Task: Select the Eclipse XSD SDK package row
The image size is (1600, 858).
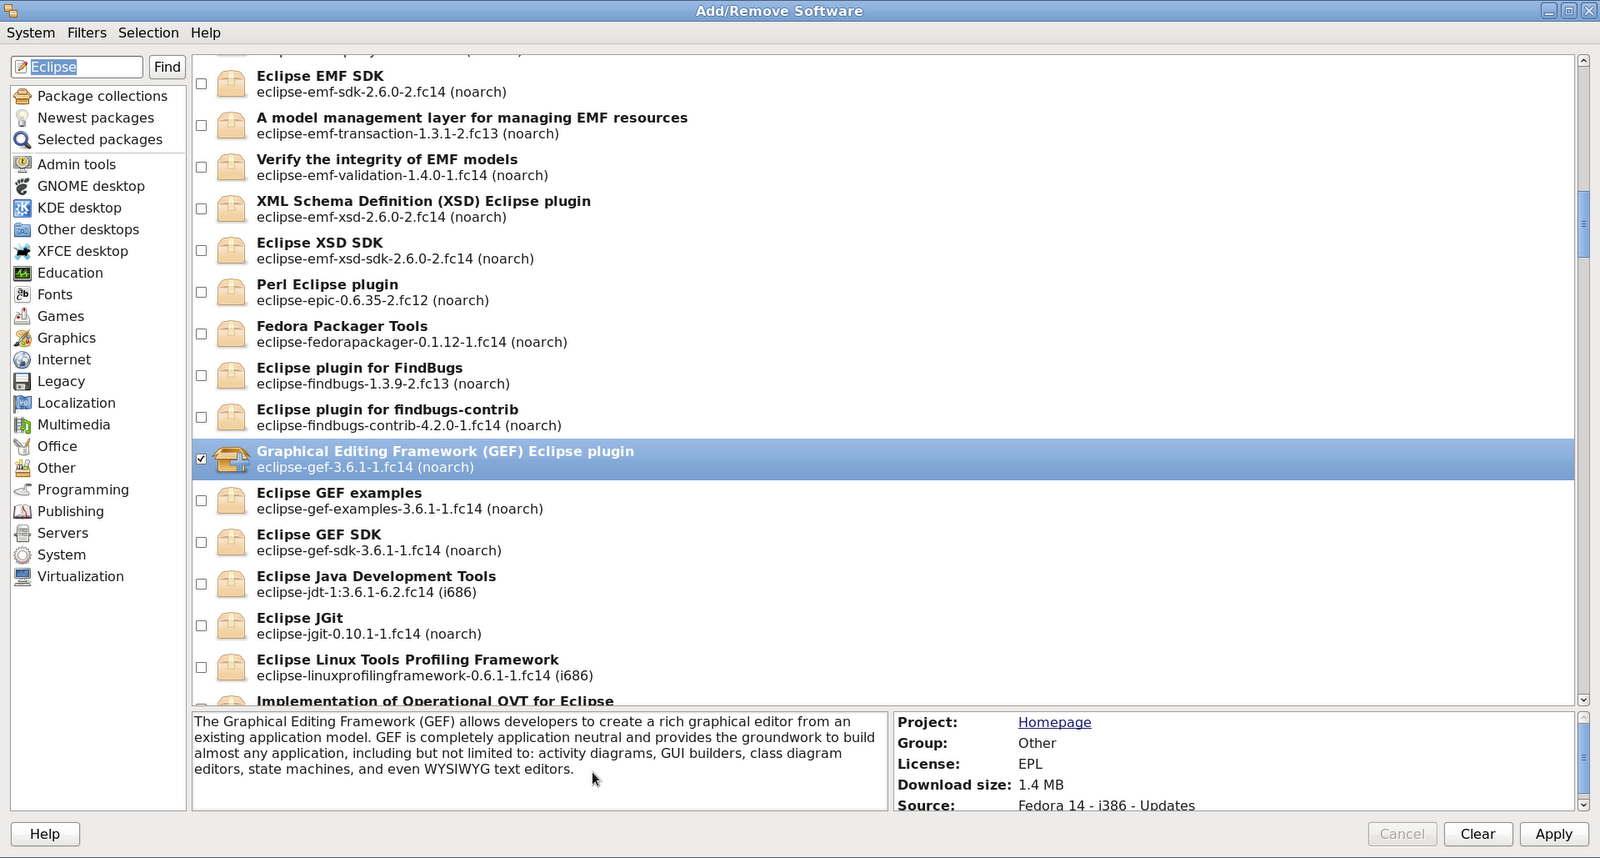Action: [x=883, y=251]
